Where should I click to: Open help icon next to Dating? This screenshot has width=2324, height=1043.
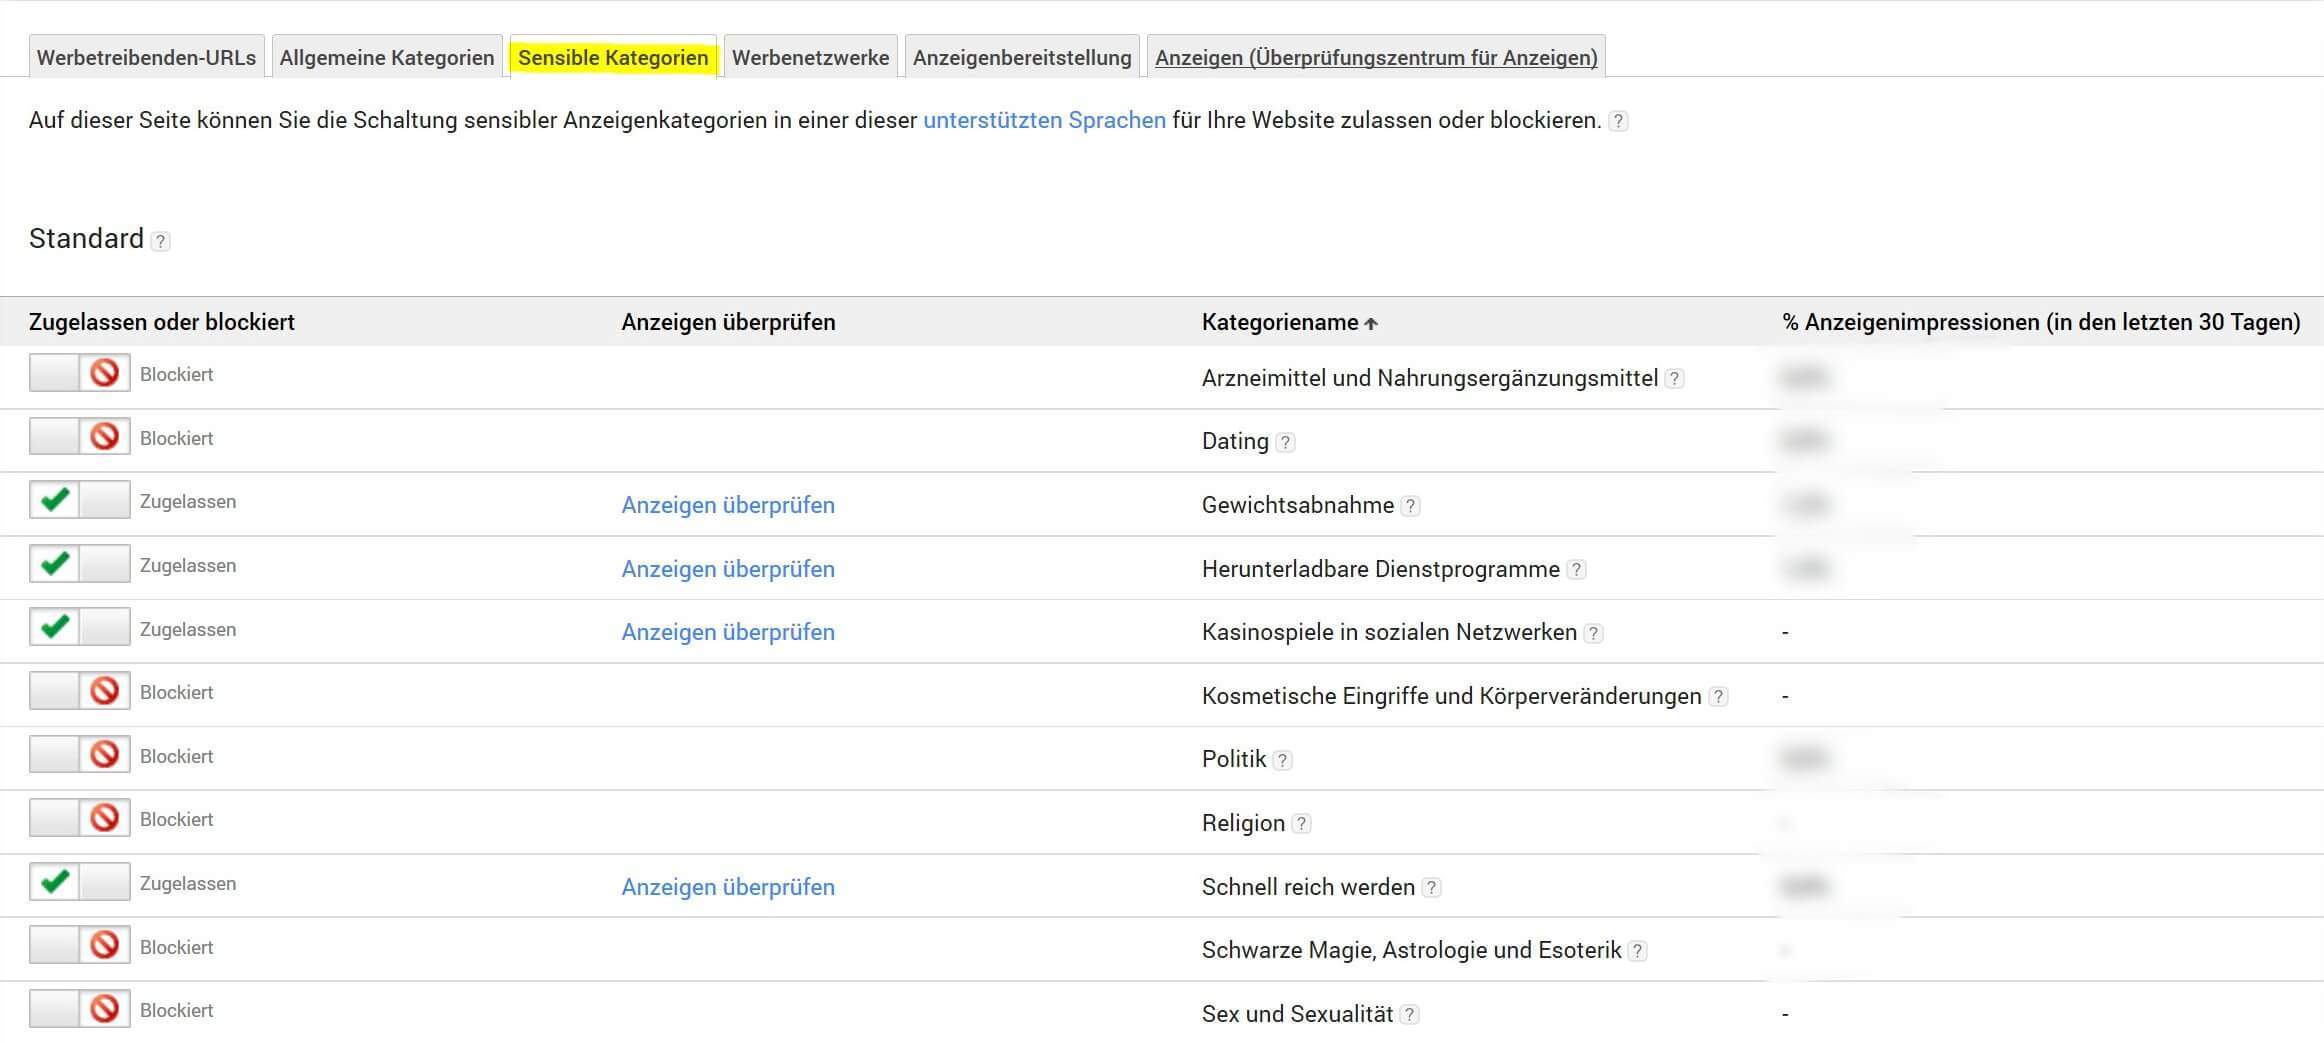[1285, 442]
